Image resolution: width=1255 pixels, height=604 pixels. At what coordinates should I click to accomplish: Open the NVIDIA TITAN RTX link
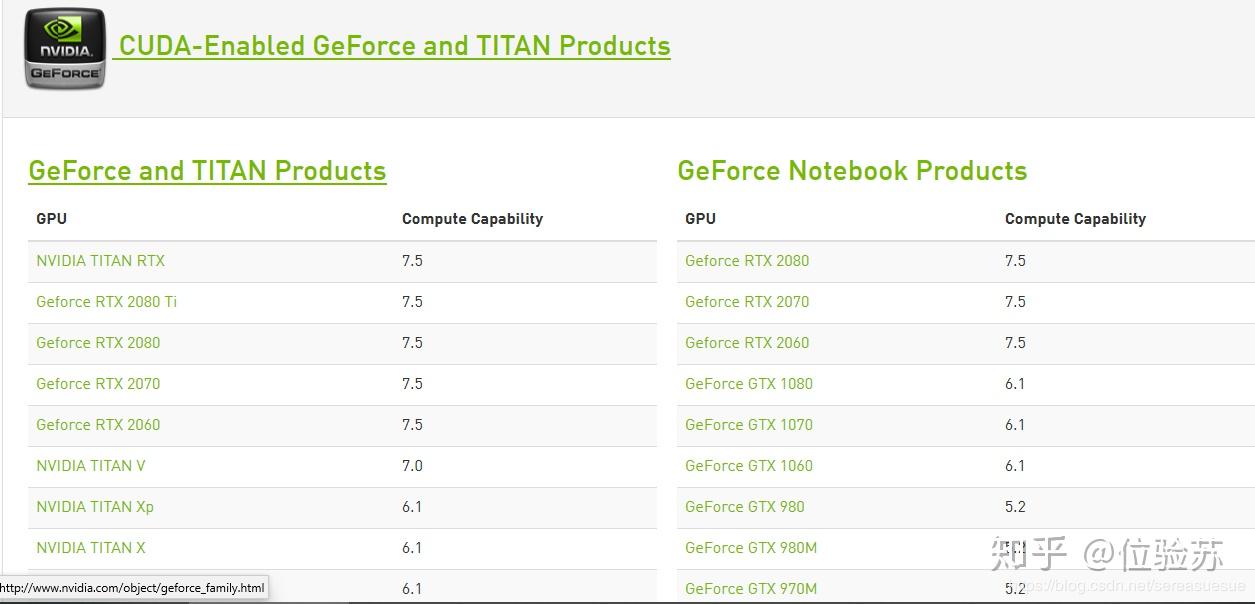(100, 261)
